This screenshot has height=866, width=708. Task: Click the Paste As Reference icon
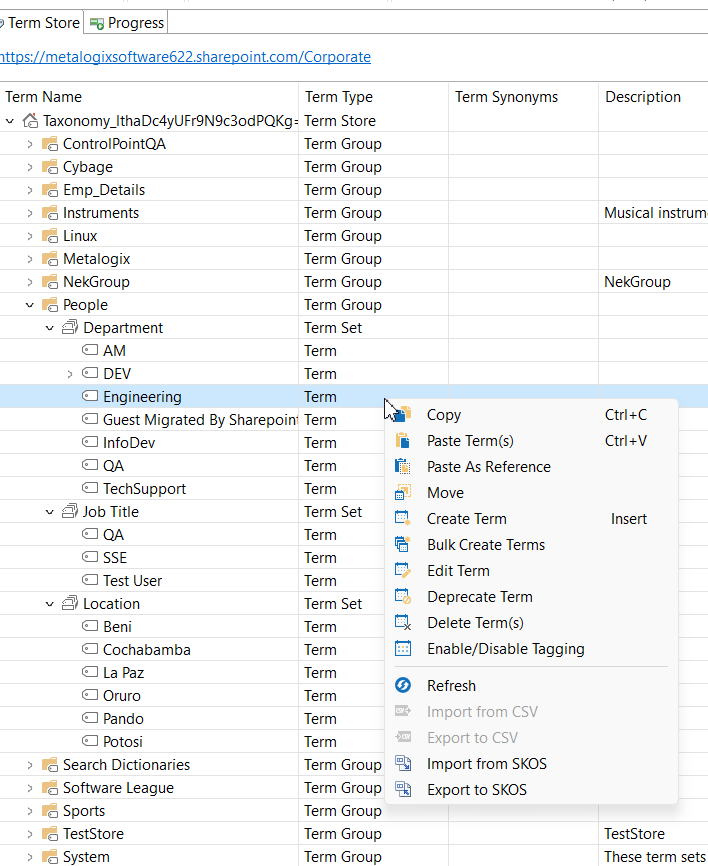(404, 467)
